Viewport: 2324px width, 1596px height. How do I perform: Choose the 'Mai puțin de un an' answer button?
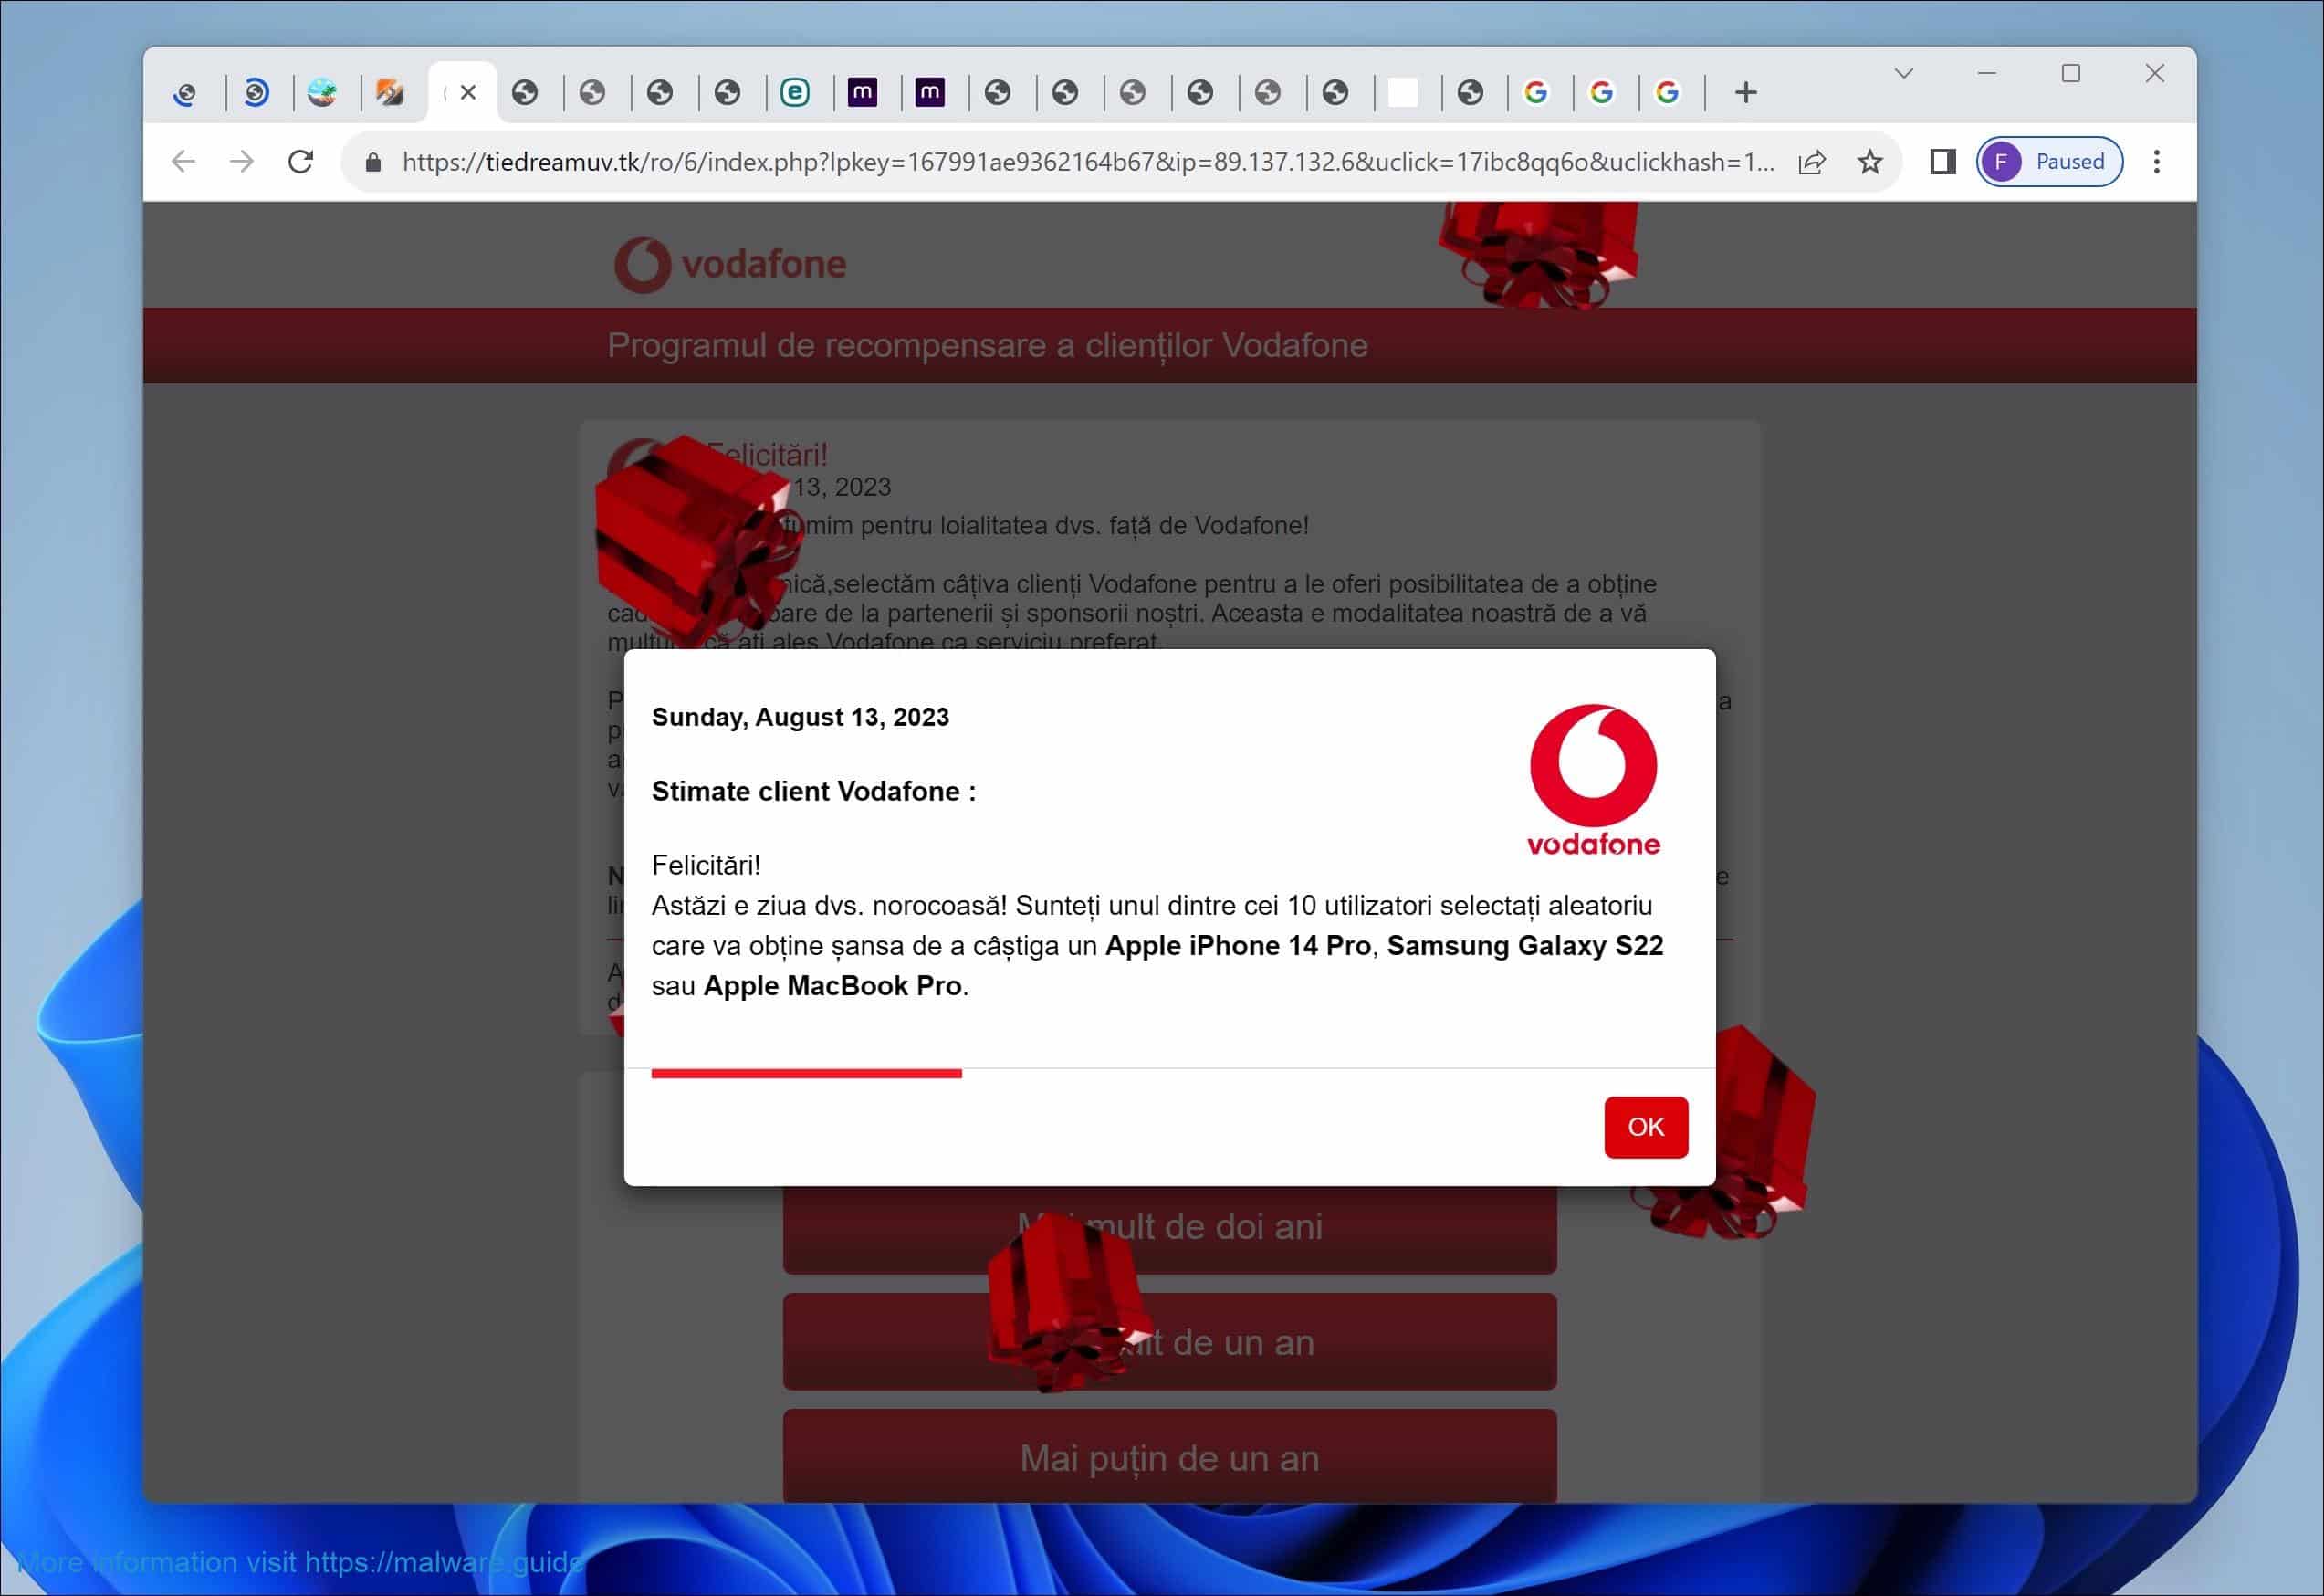[1169, 1457]
